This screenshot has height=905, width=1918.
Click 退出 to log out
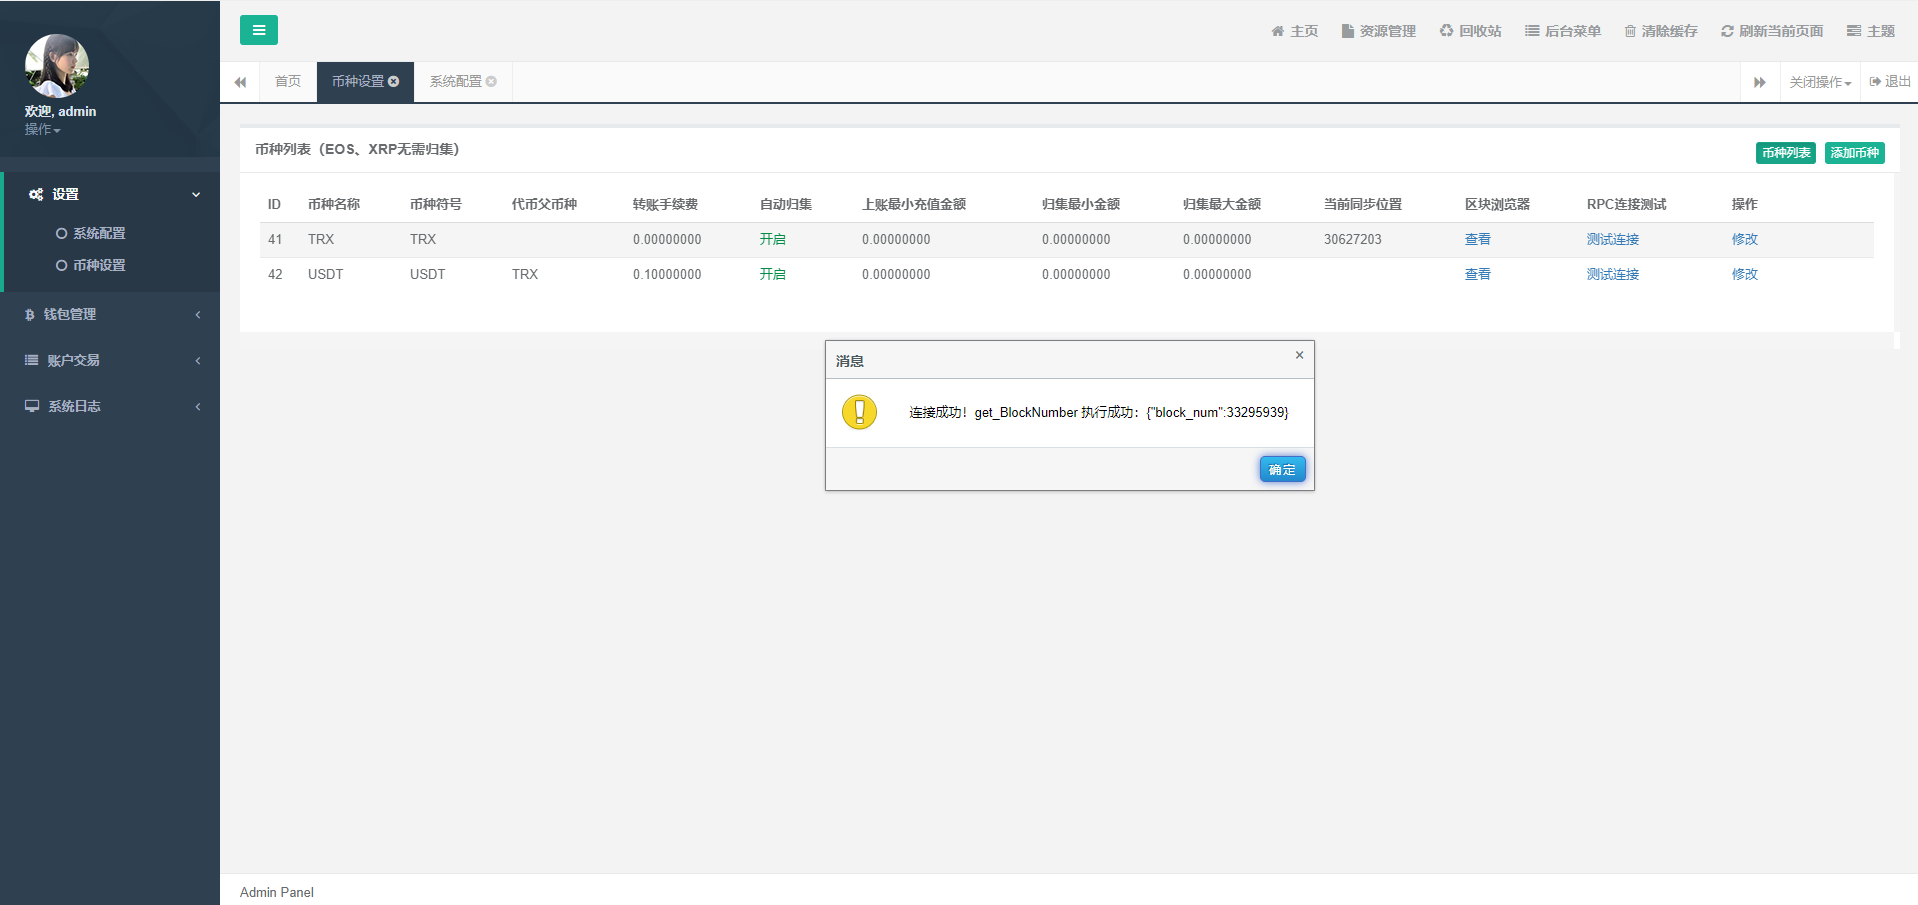click(x=1890, y=81)
